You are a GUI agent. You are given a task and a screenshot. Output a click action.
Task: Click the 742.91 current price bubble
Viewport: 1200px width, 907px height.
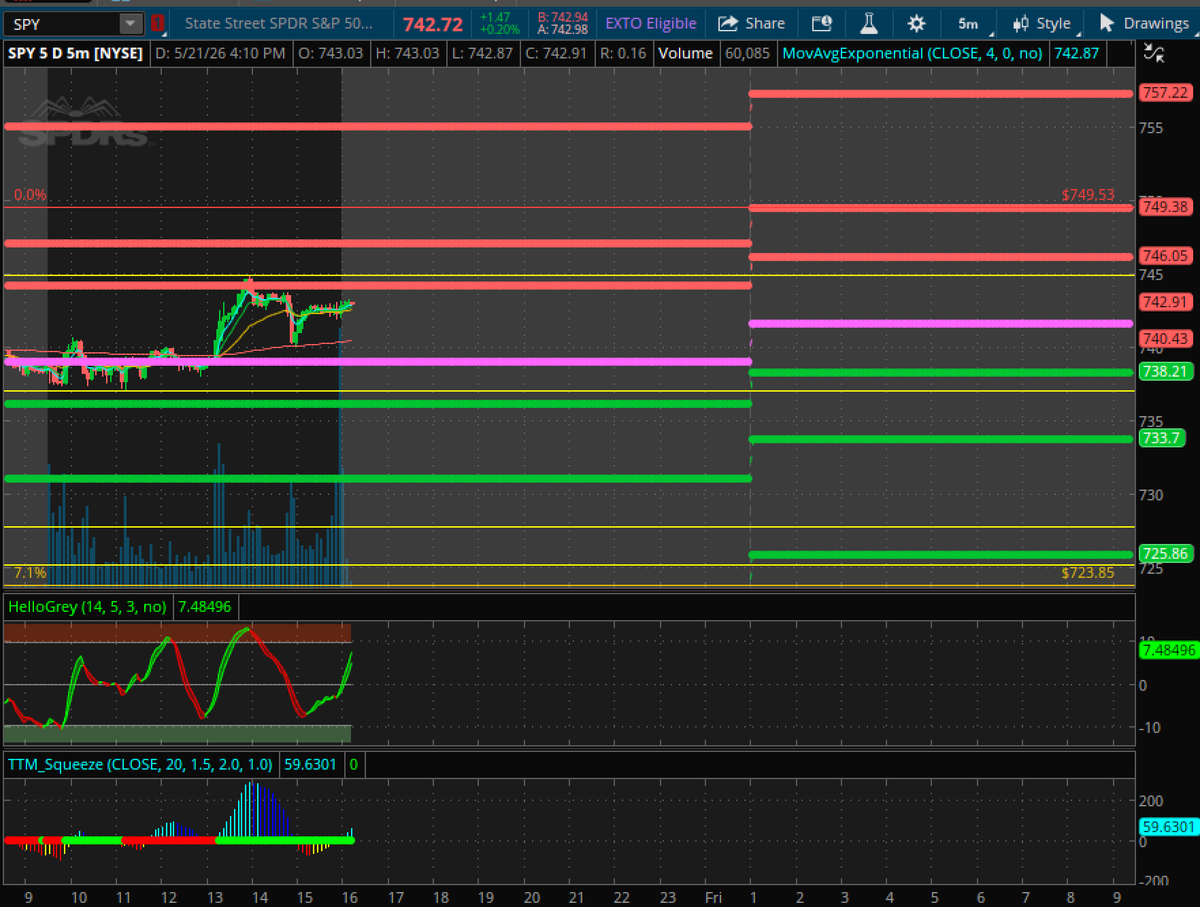(1165, 302)
